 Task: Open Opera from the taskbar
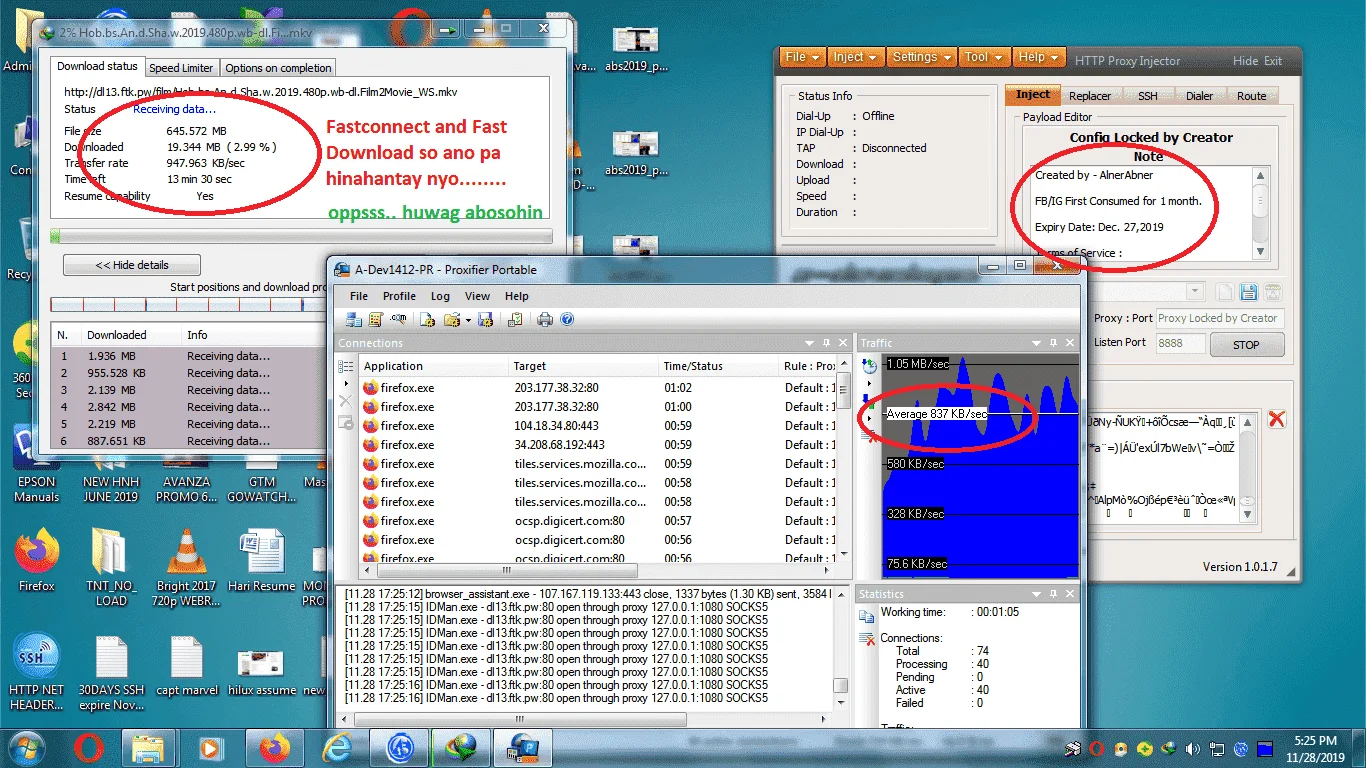point(89,747)
